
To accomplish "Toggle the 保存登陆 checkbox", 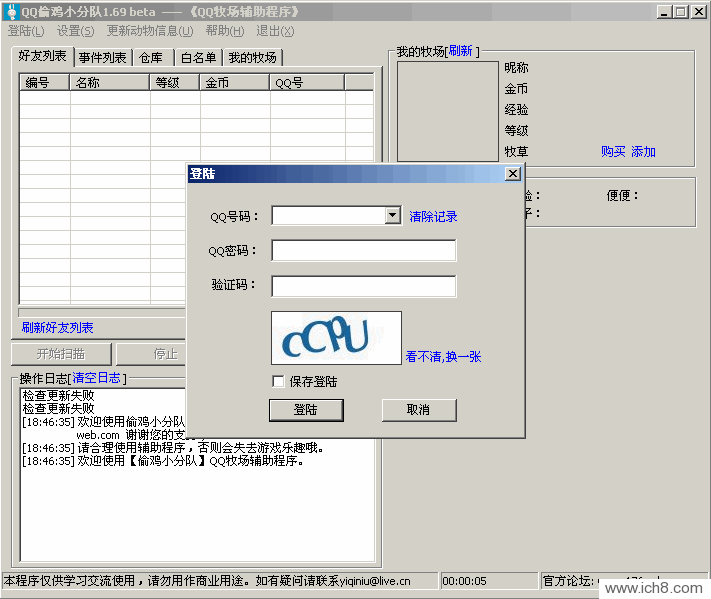I will (278, 381).
